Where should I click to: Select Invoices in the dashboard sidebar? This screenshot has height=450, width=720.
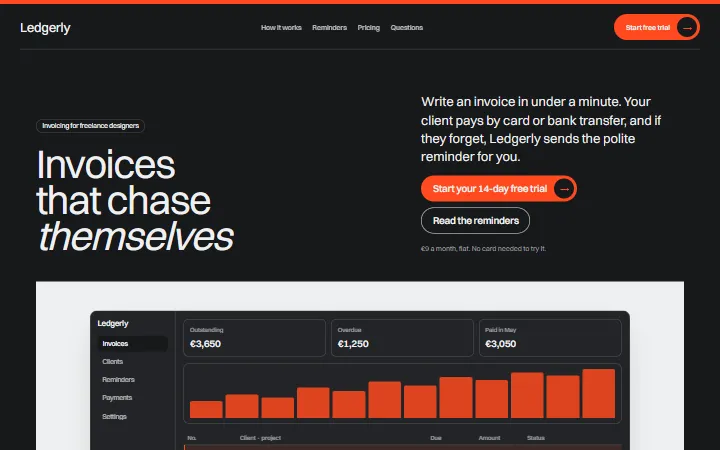click(x=132, y=343)
